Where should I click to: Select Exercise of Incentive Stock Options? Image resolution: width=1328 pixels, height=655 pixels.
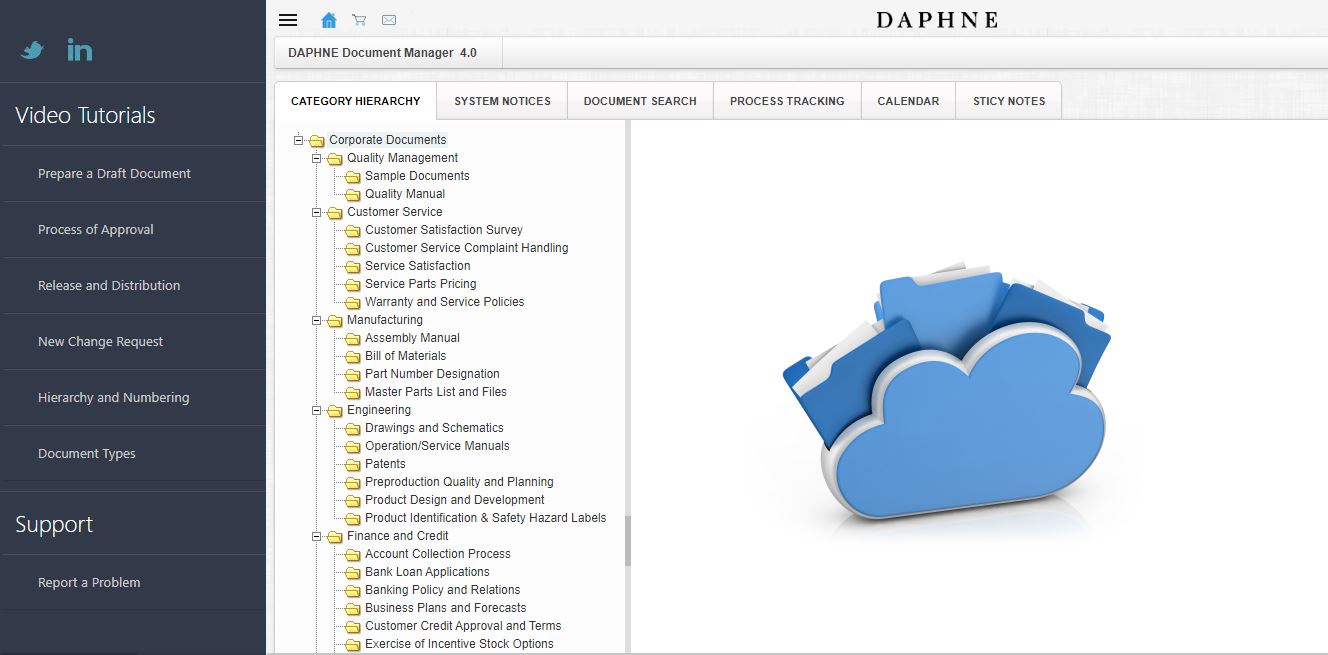coord(459,644)
